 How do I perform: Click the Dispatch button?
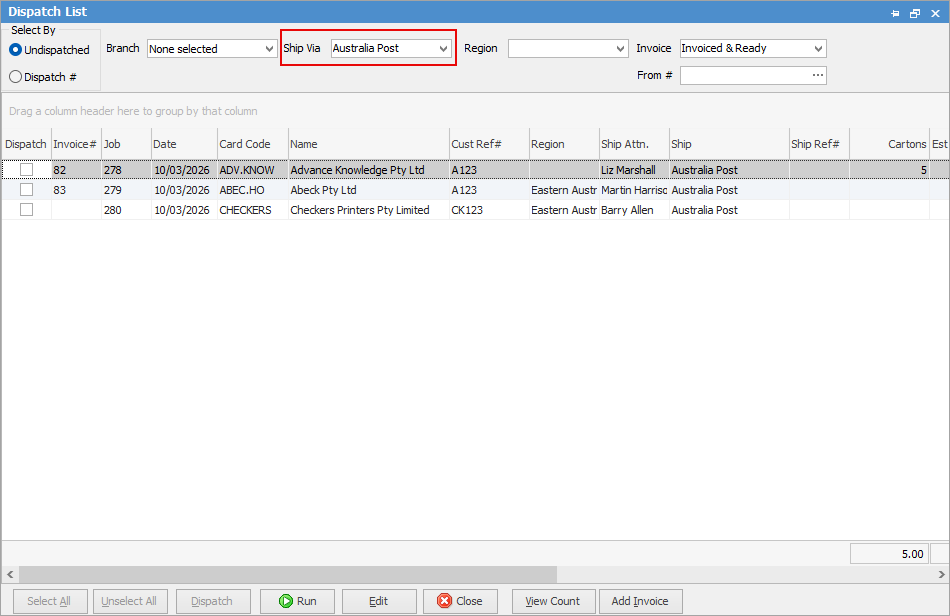[213, 601]
